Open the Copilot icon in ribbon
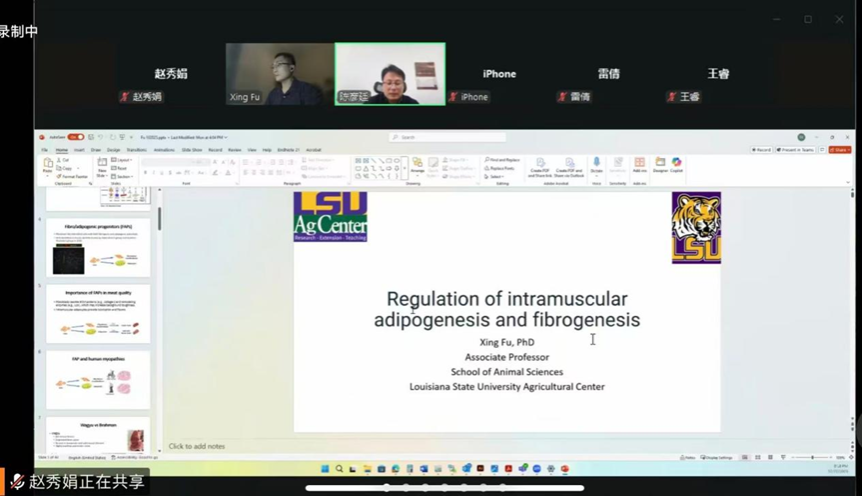 (x=677, y=163)
